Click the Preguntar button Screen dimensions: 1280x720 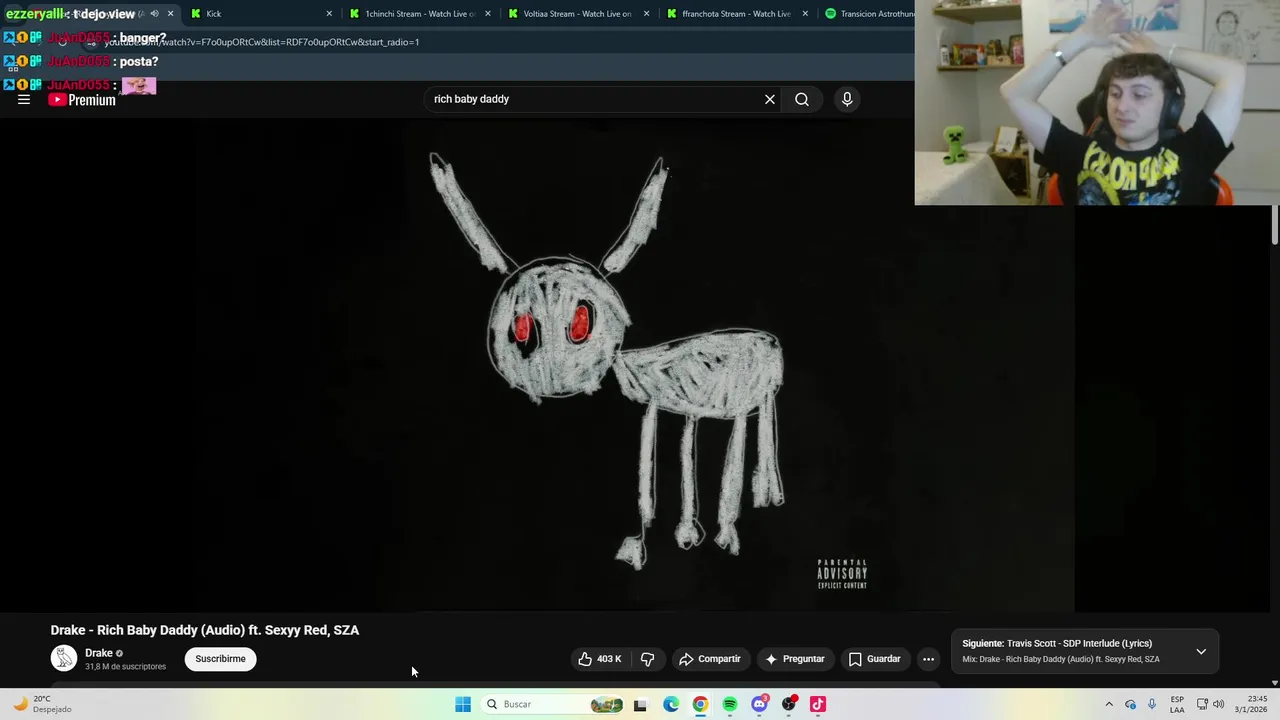(x=795, y=659)
